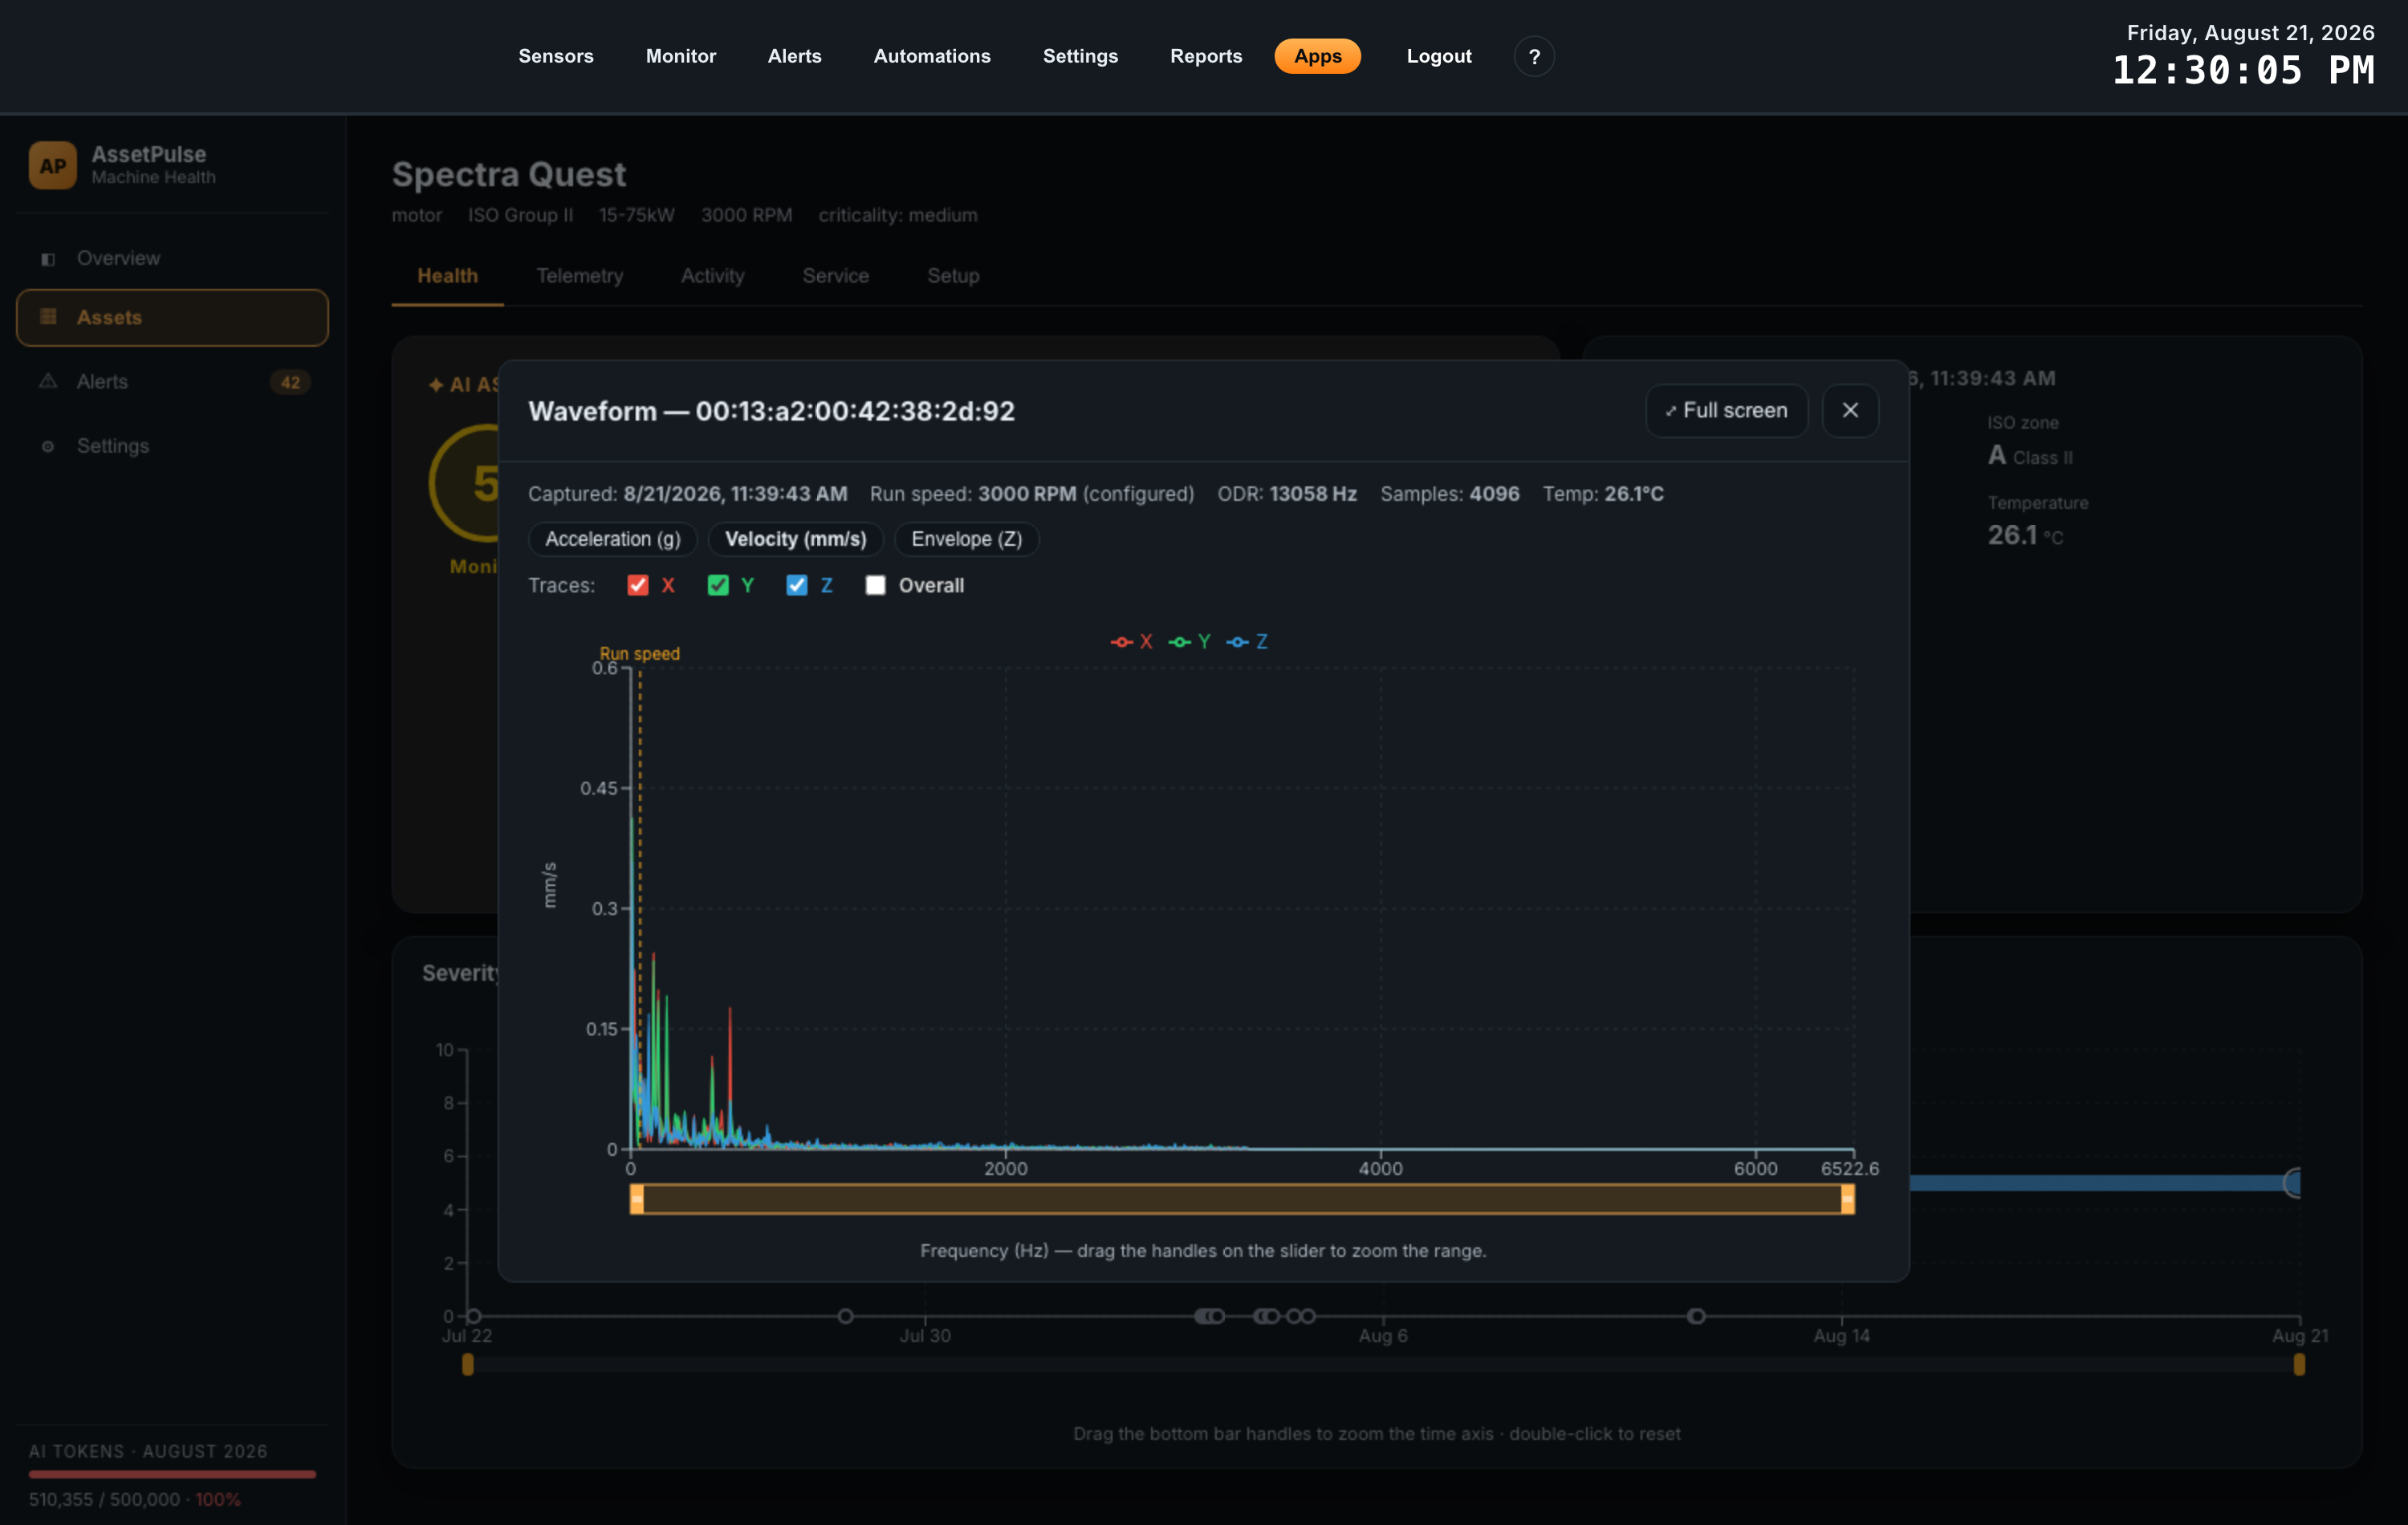Select Envelope (Z) view

coord(967,539)
